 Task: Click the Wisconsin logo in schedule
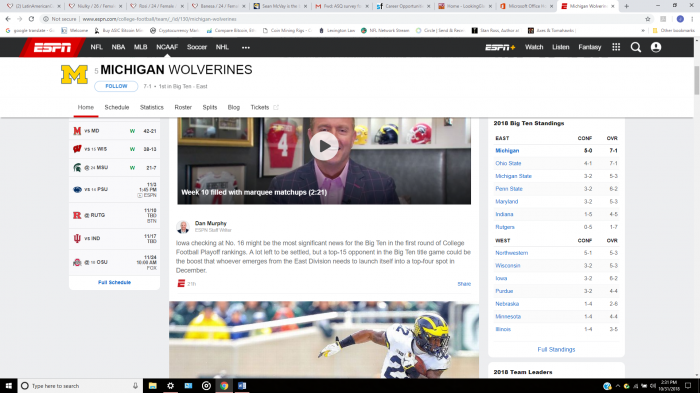pyautogui.click(x=77, y=149)
